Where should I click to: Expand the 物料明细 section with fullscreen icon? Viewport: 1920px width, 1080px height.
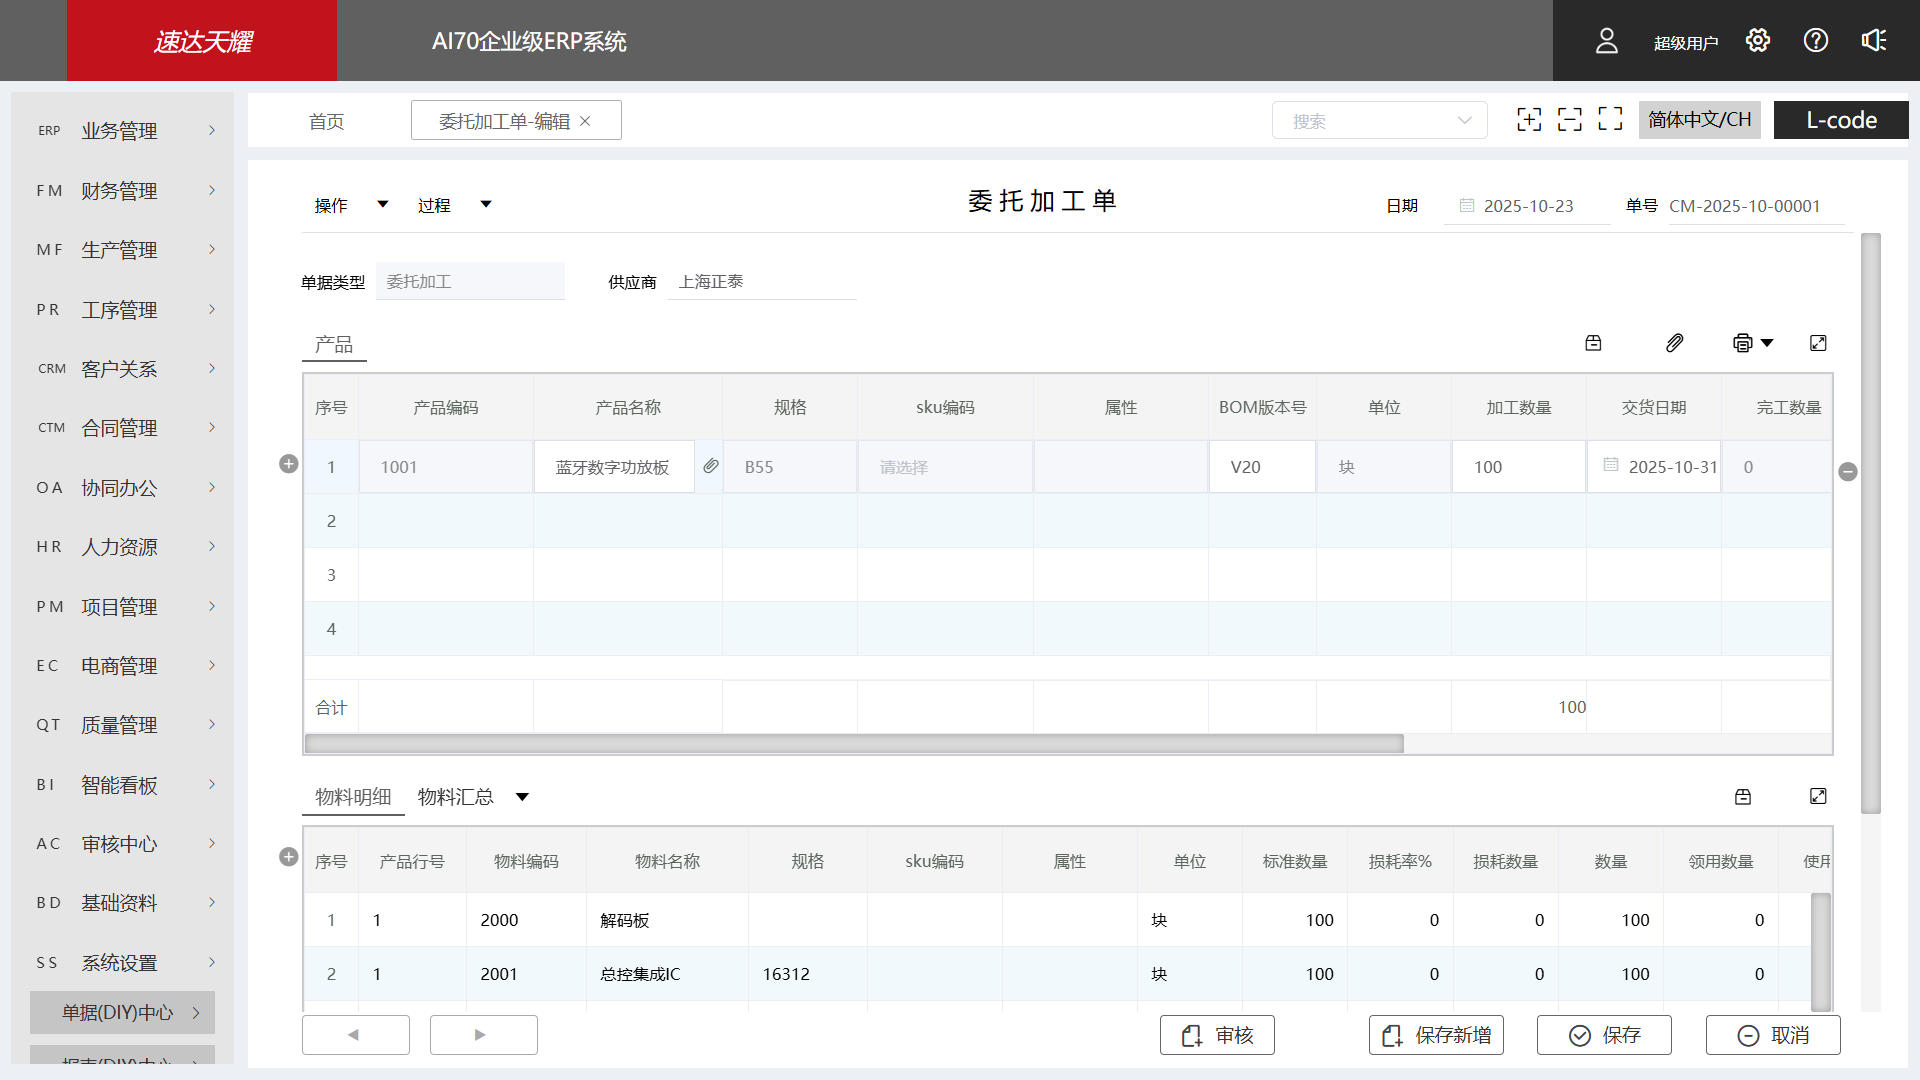click(x=1818, y=796)
